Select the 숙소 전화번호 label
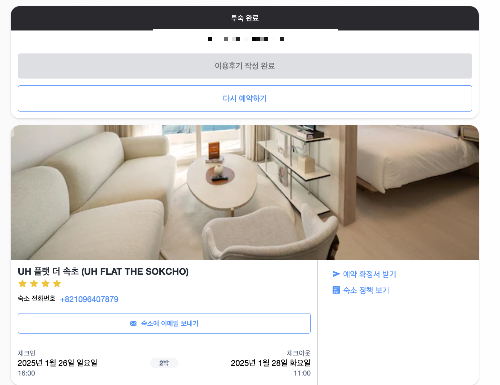 click(x=36, y=299)
